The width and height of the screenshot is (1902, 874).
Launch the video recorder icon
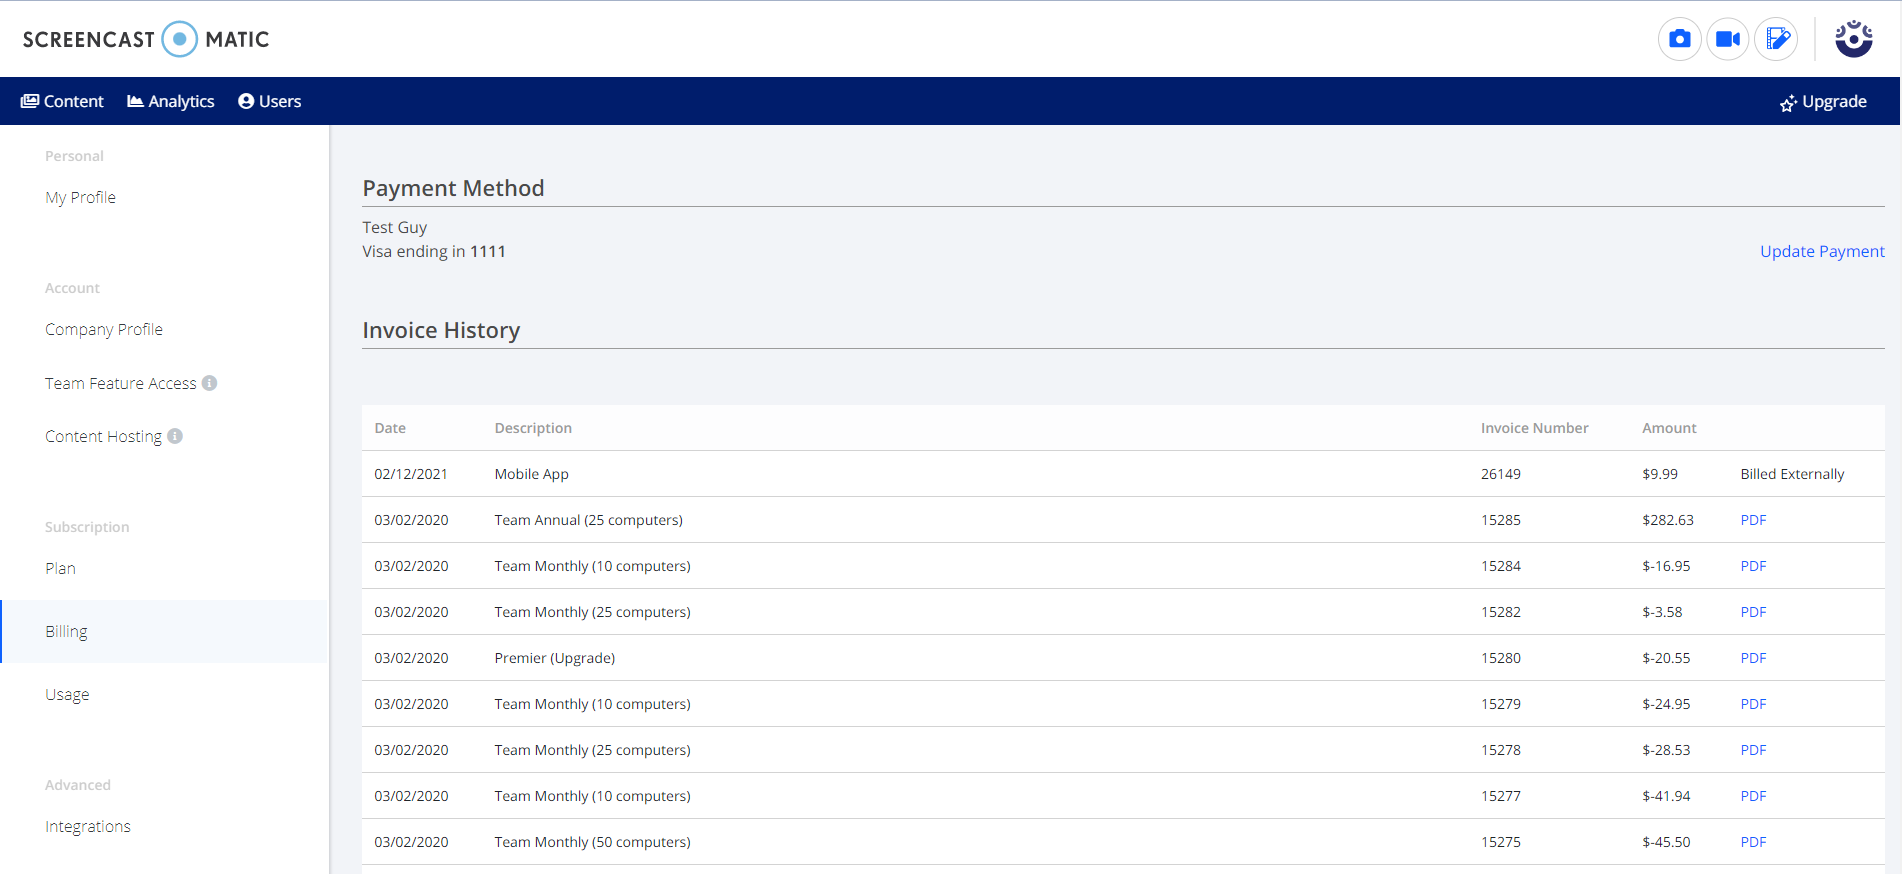(1728, 39)
